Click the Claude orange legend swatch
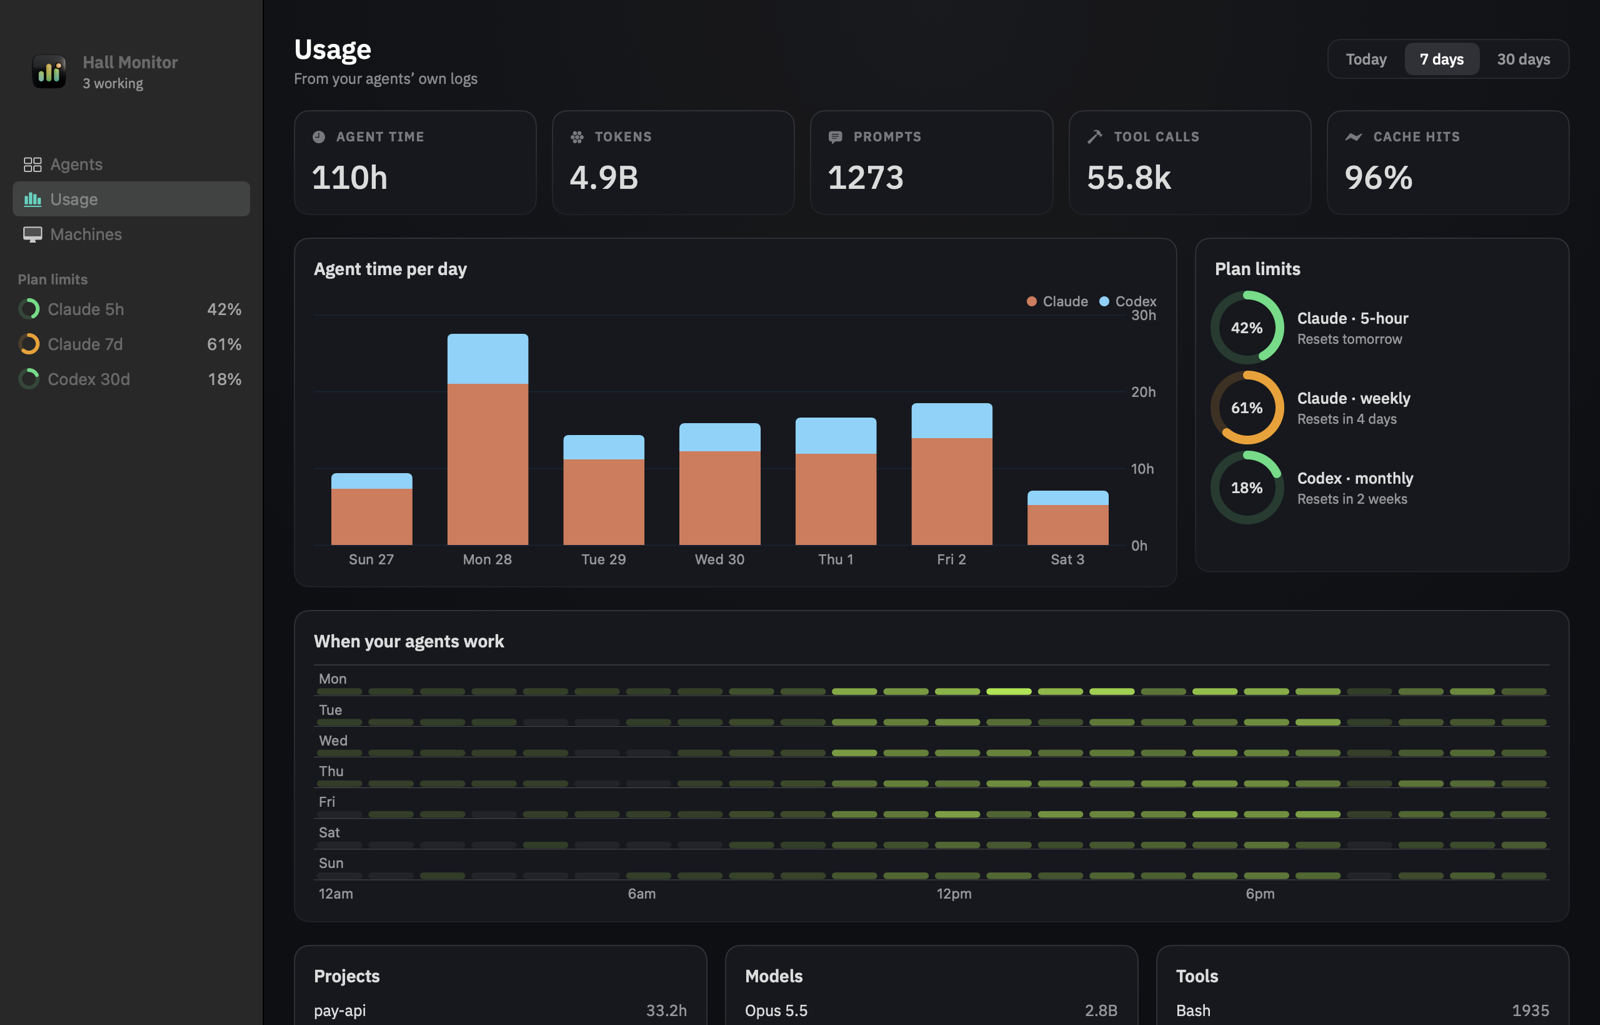The height and width of the screenshot is (1025, 1600). coord(1032,301)
